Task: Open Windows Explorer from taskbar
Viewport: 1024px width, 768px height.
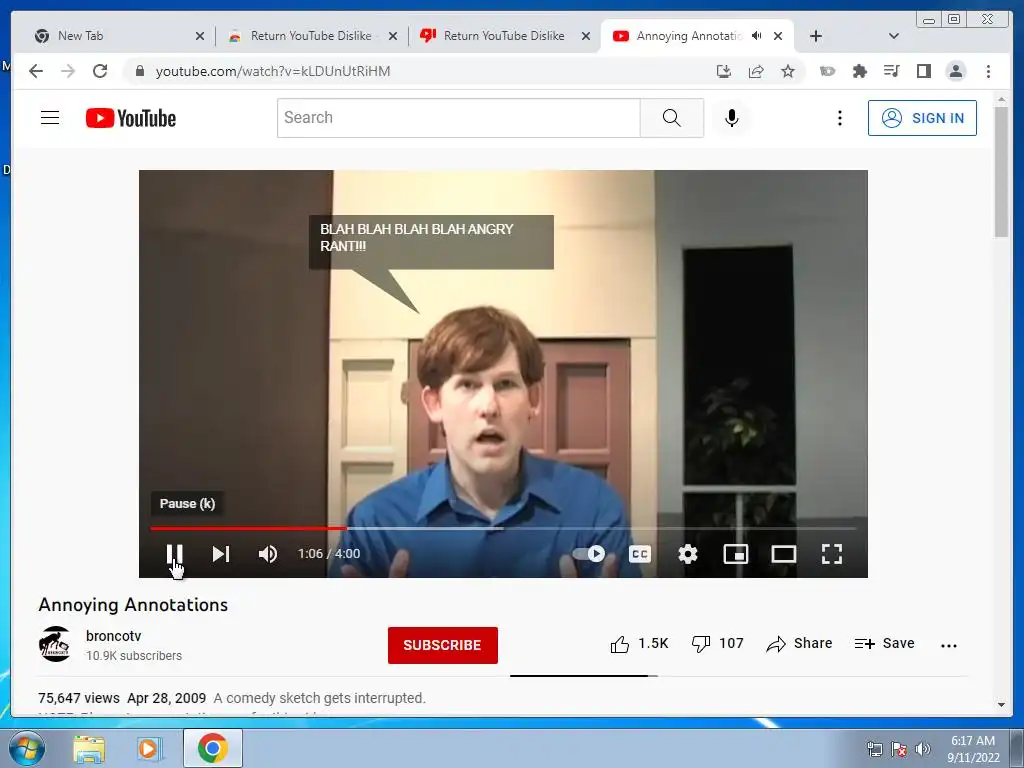Action: click(x=89, y=748)
